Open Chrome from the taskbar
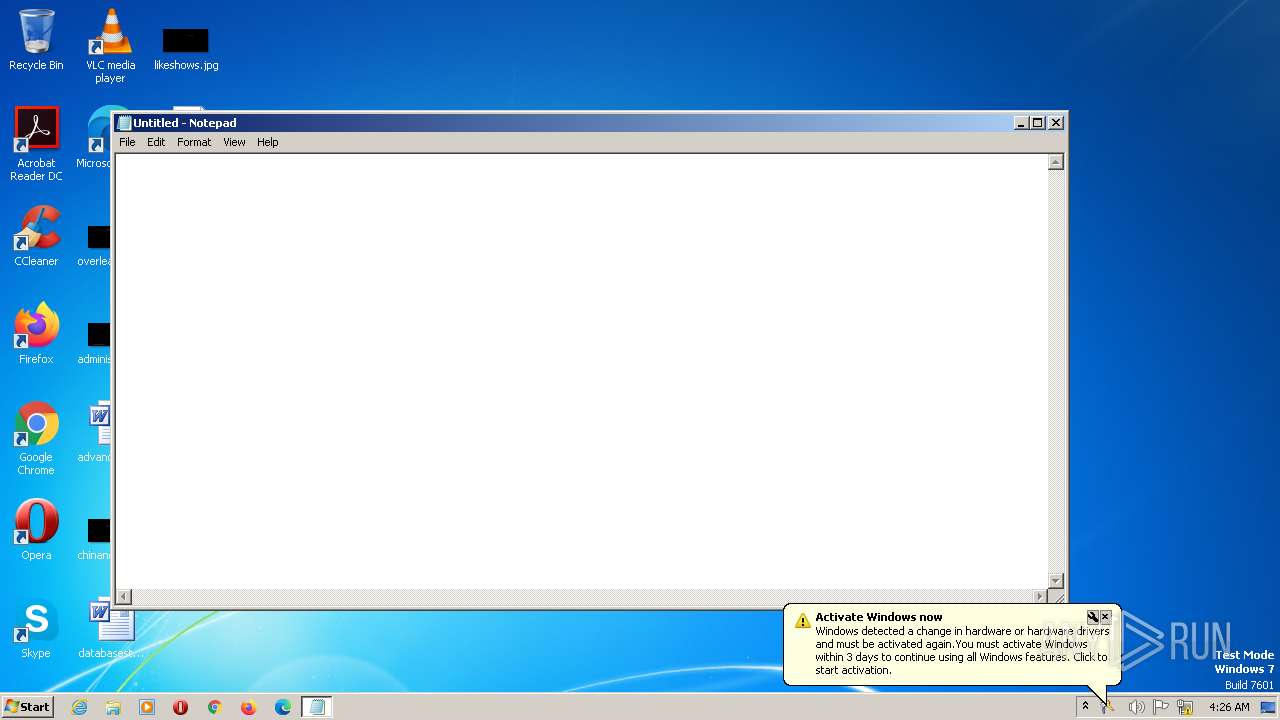Image resolution: width=1280 pixels, height=720 pixels. coord(214,707)
